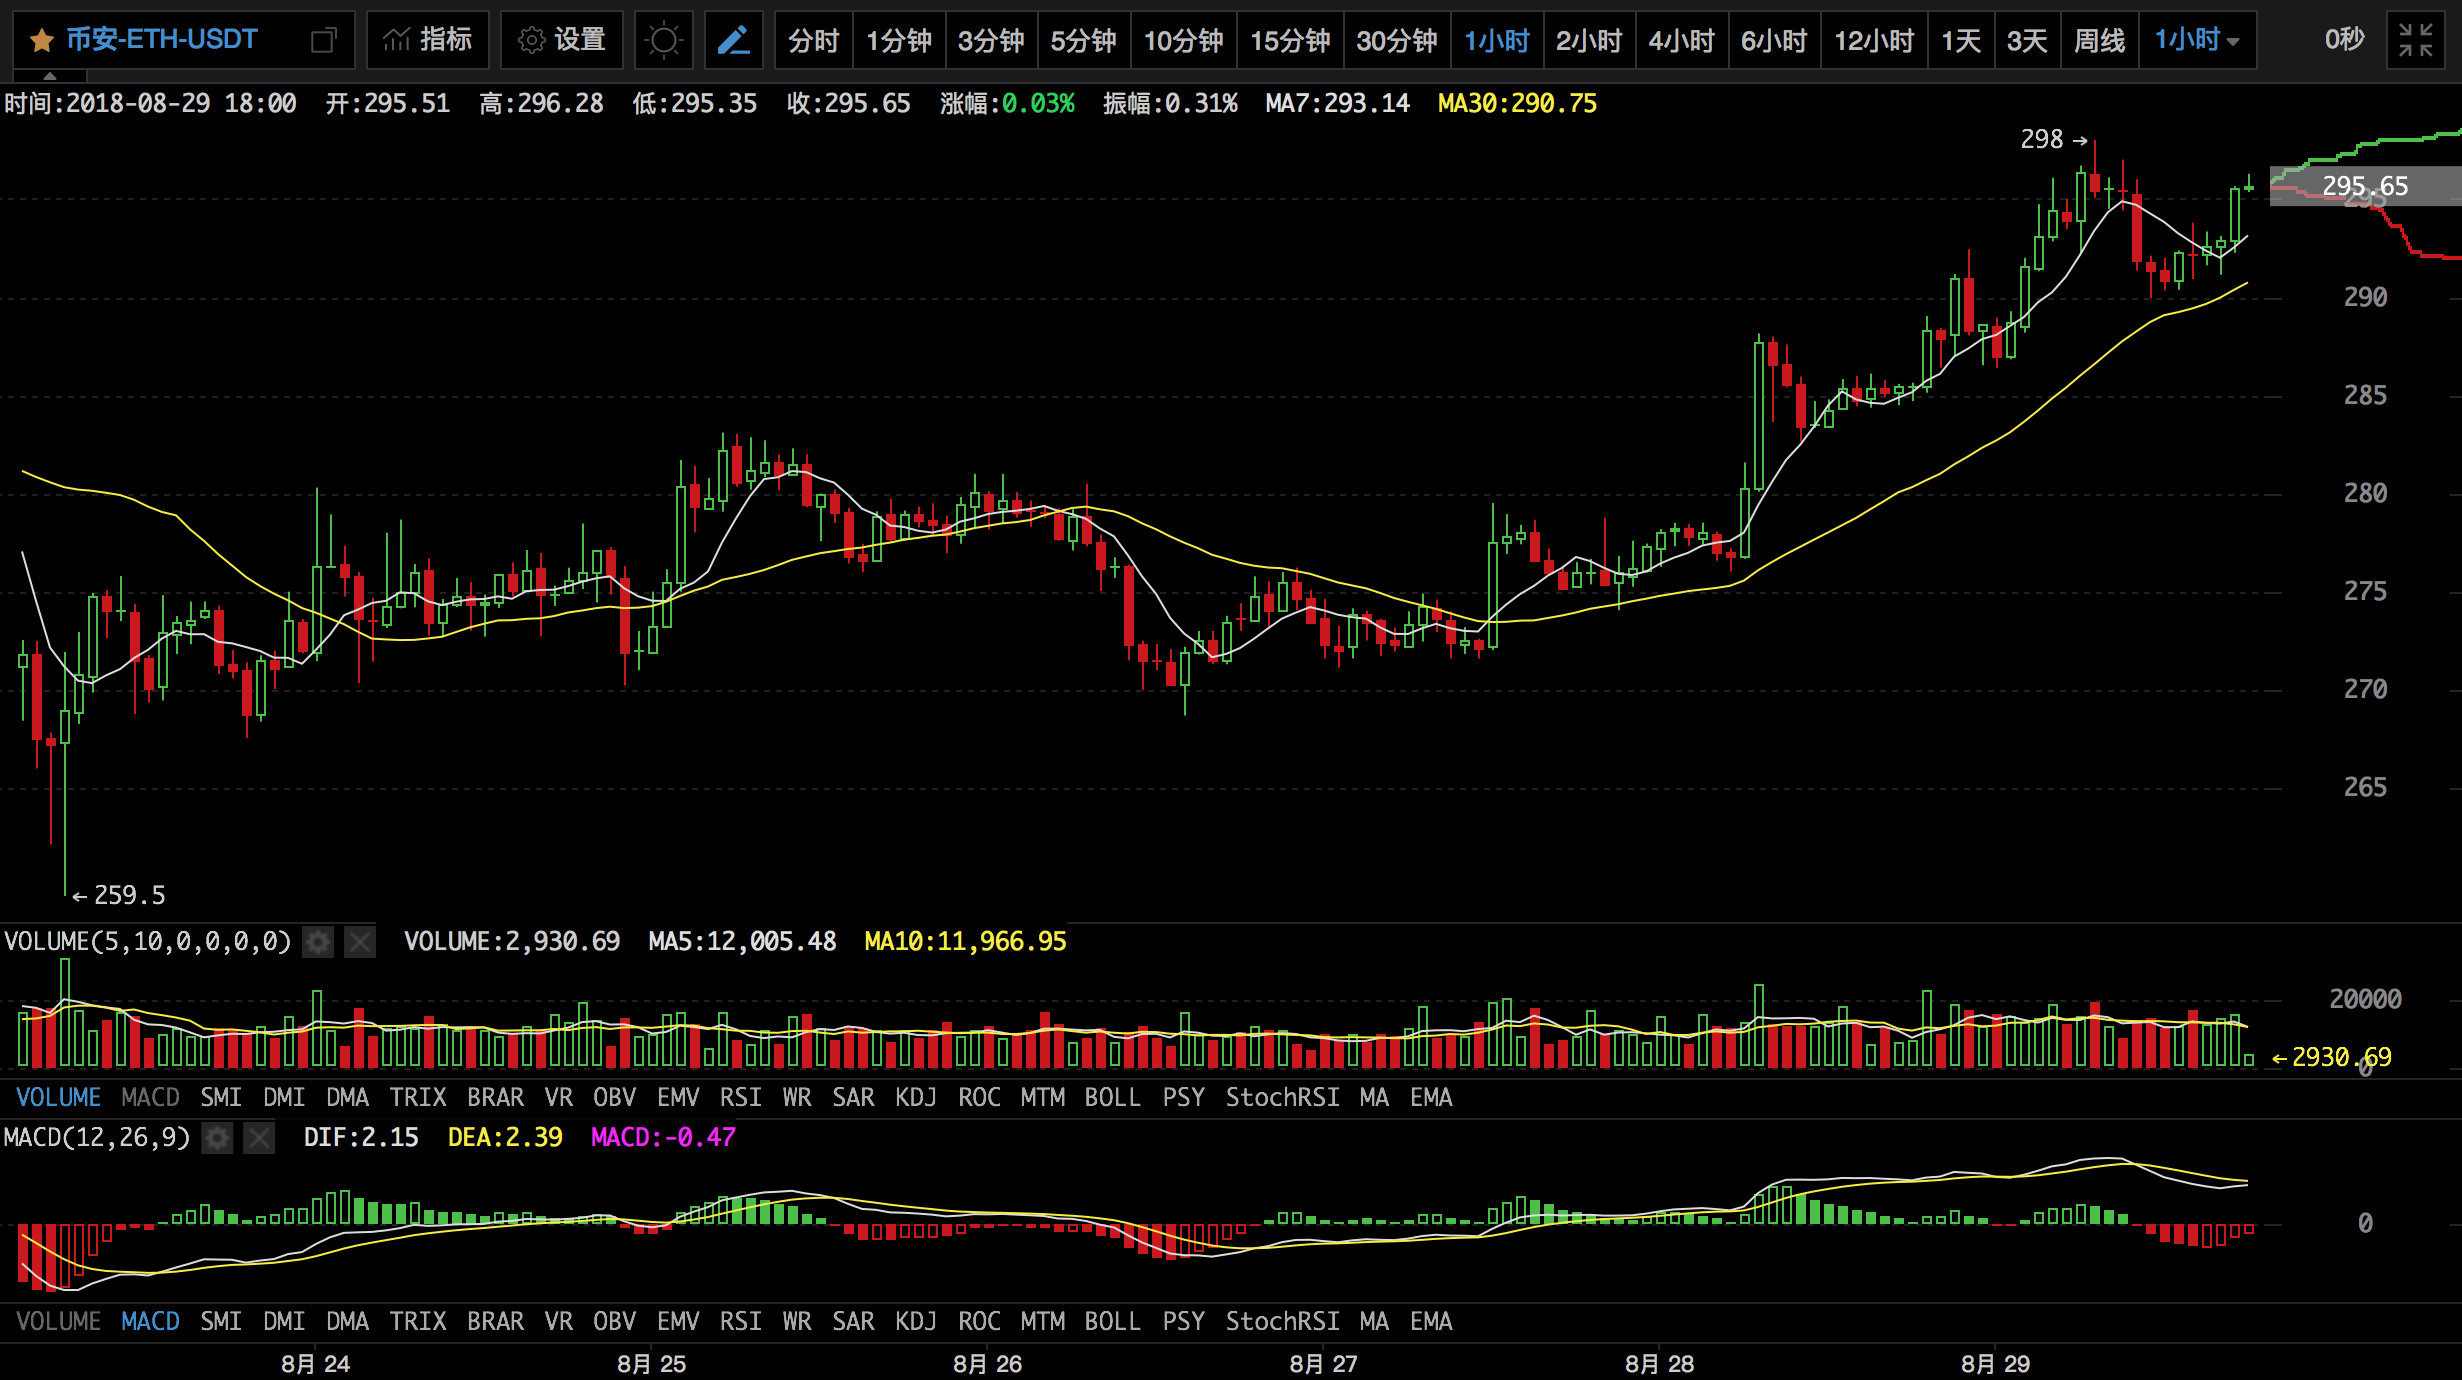The width and height of the screenshot is (2462, 1380).
Task: Switch volume panel to OBV
Action: pyautogui.click(x=614, y=1097)
